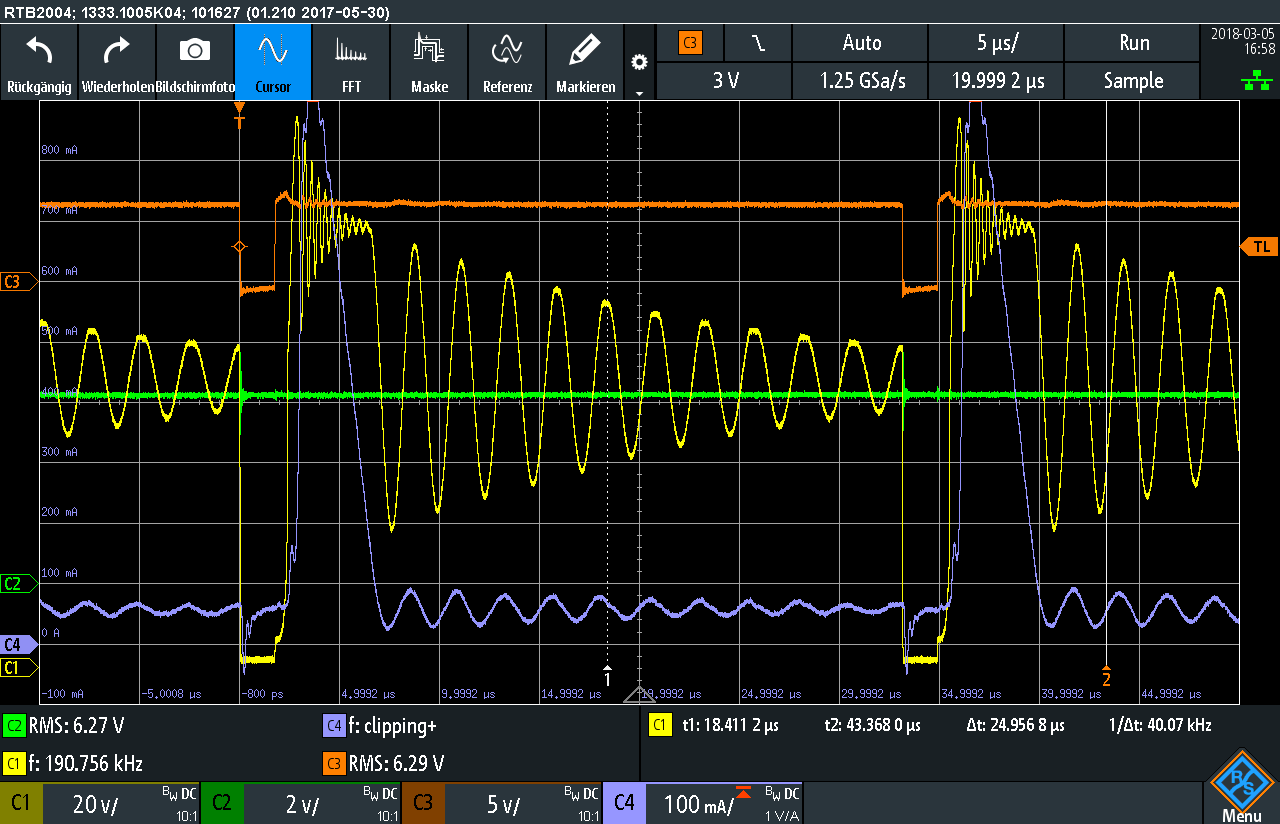Toggle channel C3 label in bottom bar

[x=423, y=802]
